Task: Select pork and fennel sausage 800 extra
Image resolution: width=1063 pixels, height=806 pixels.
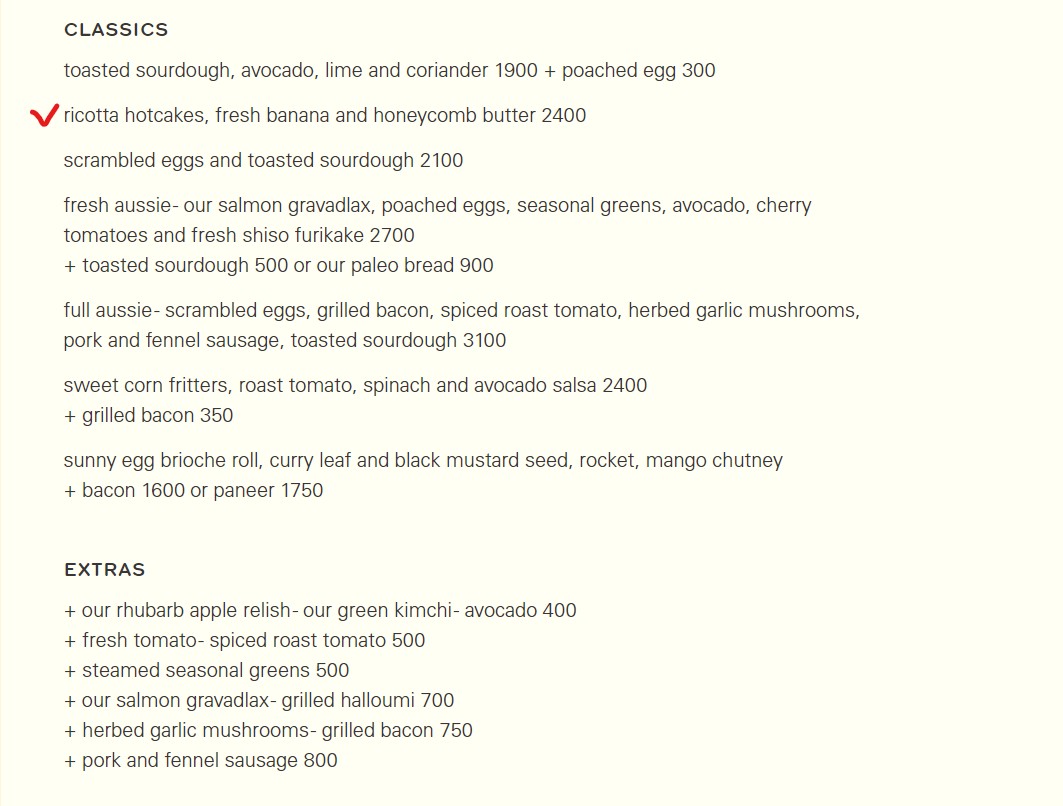Action: (x=201, y=761)
